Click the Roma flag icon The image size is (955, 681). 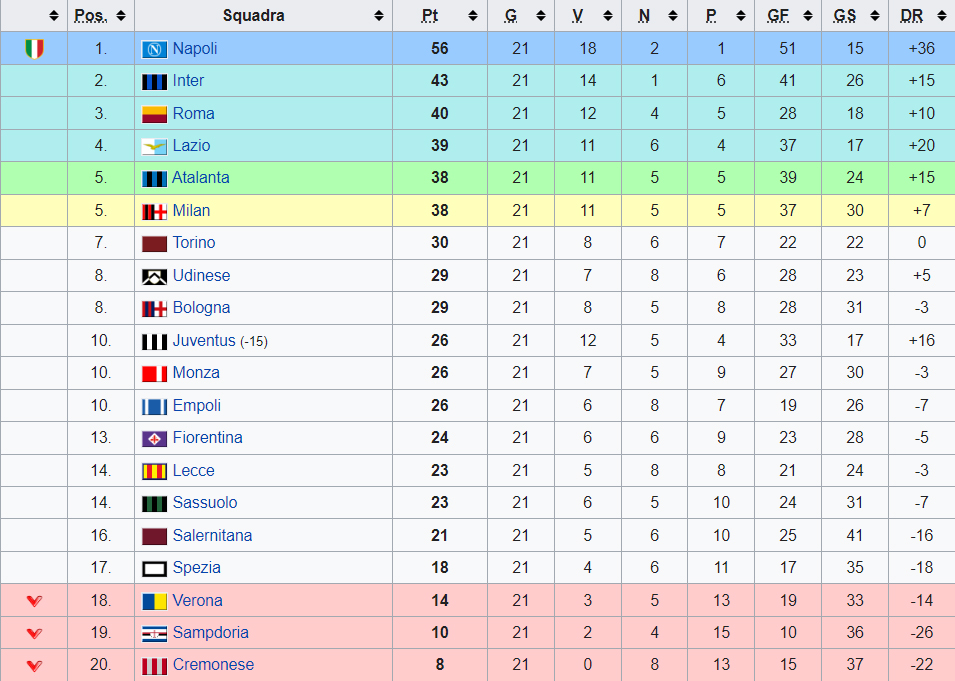click(154, 115)
